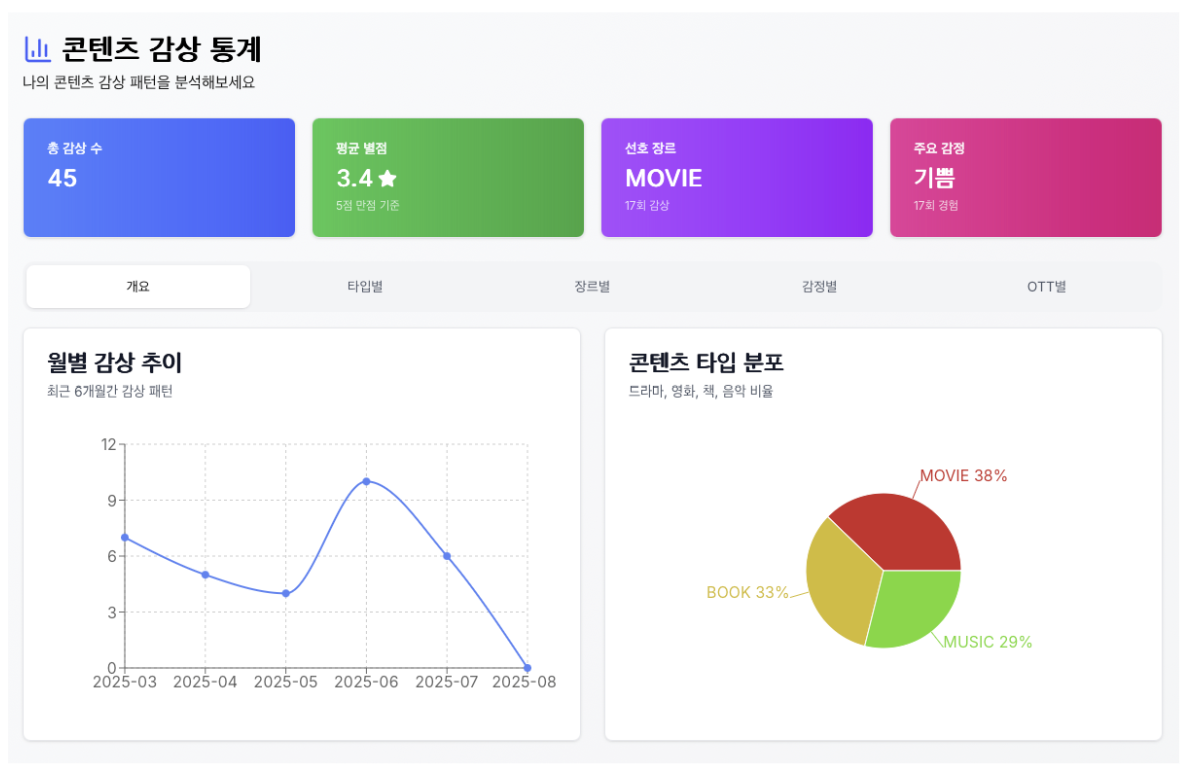Click the 17회 경험 text
The width and height of the screenshot is (1186, 772).
[936, 206]
